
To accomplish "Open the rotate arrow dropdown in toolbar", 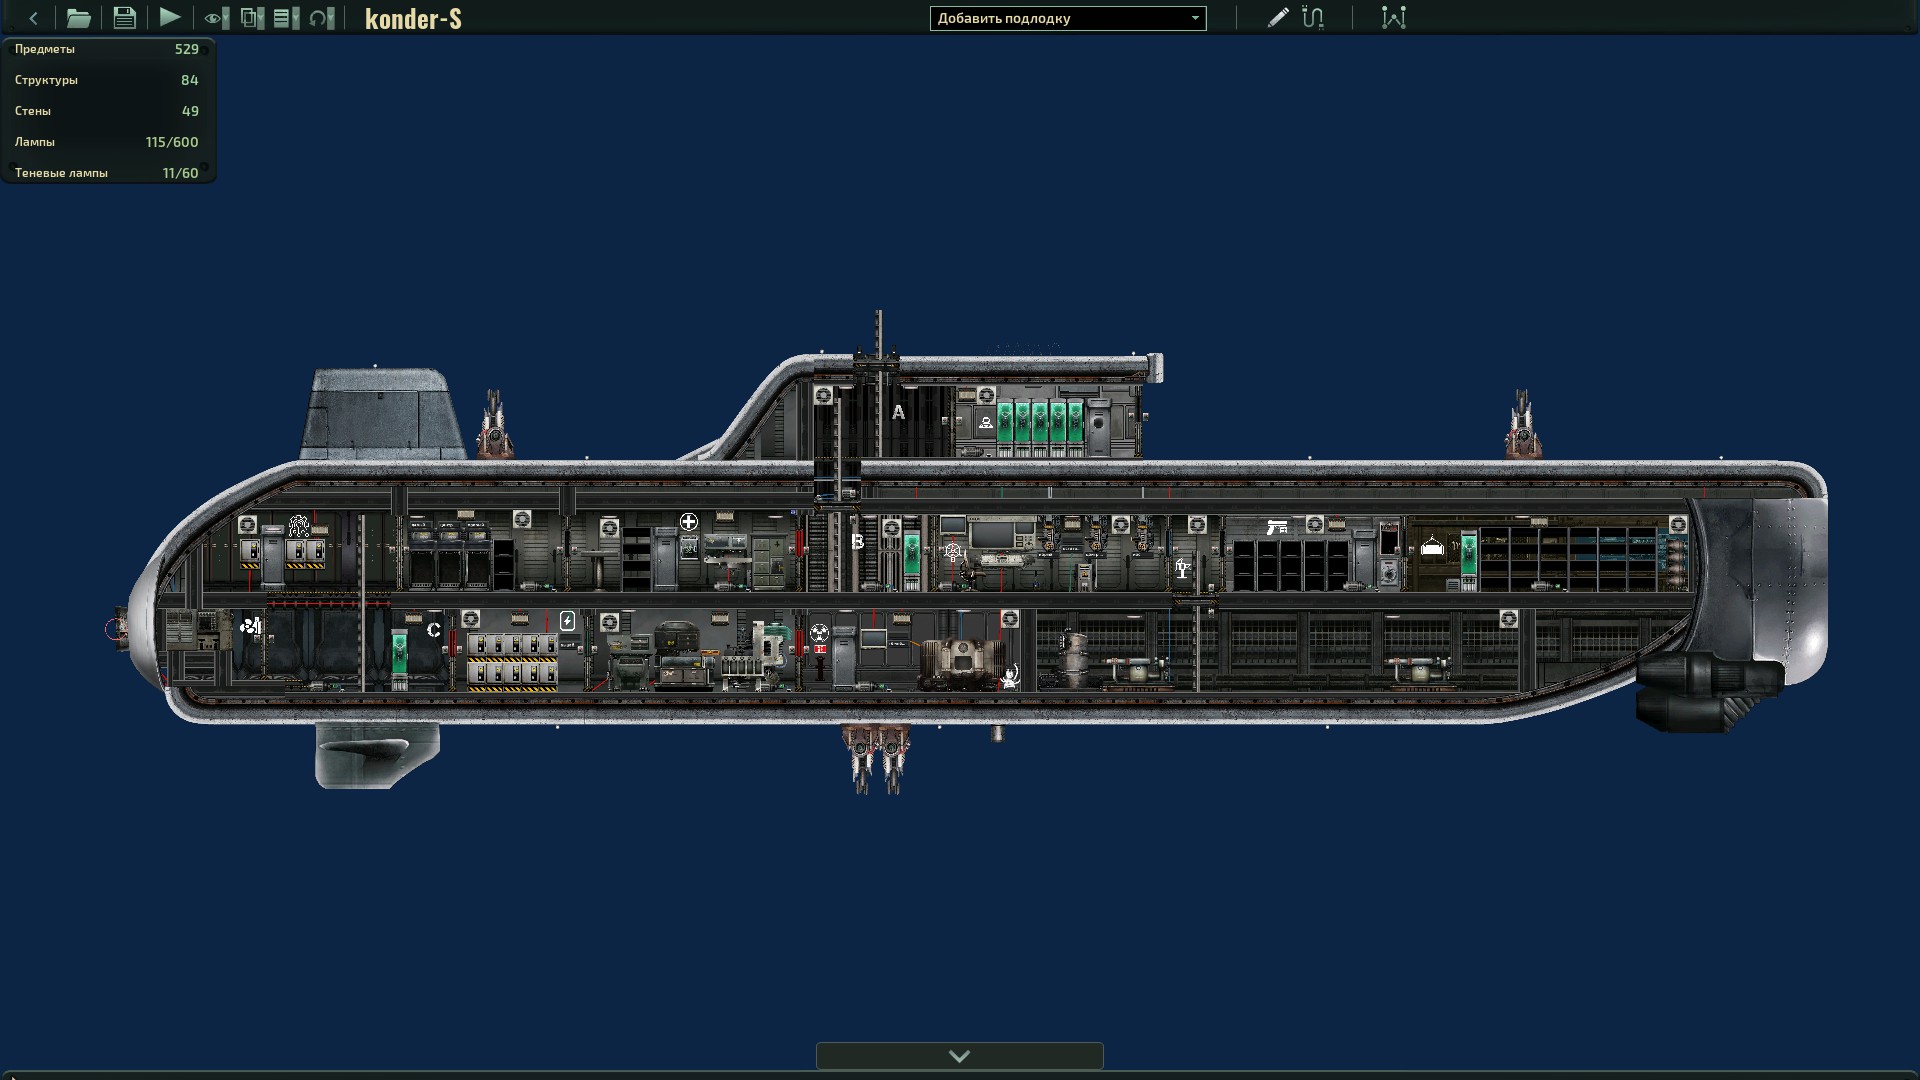I will [321, 18].
